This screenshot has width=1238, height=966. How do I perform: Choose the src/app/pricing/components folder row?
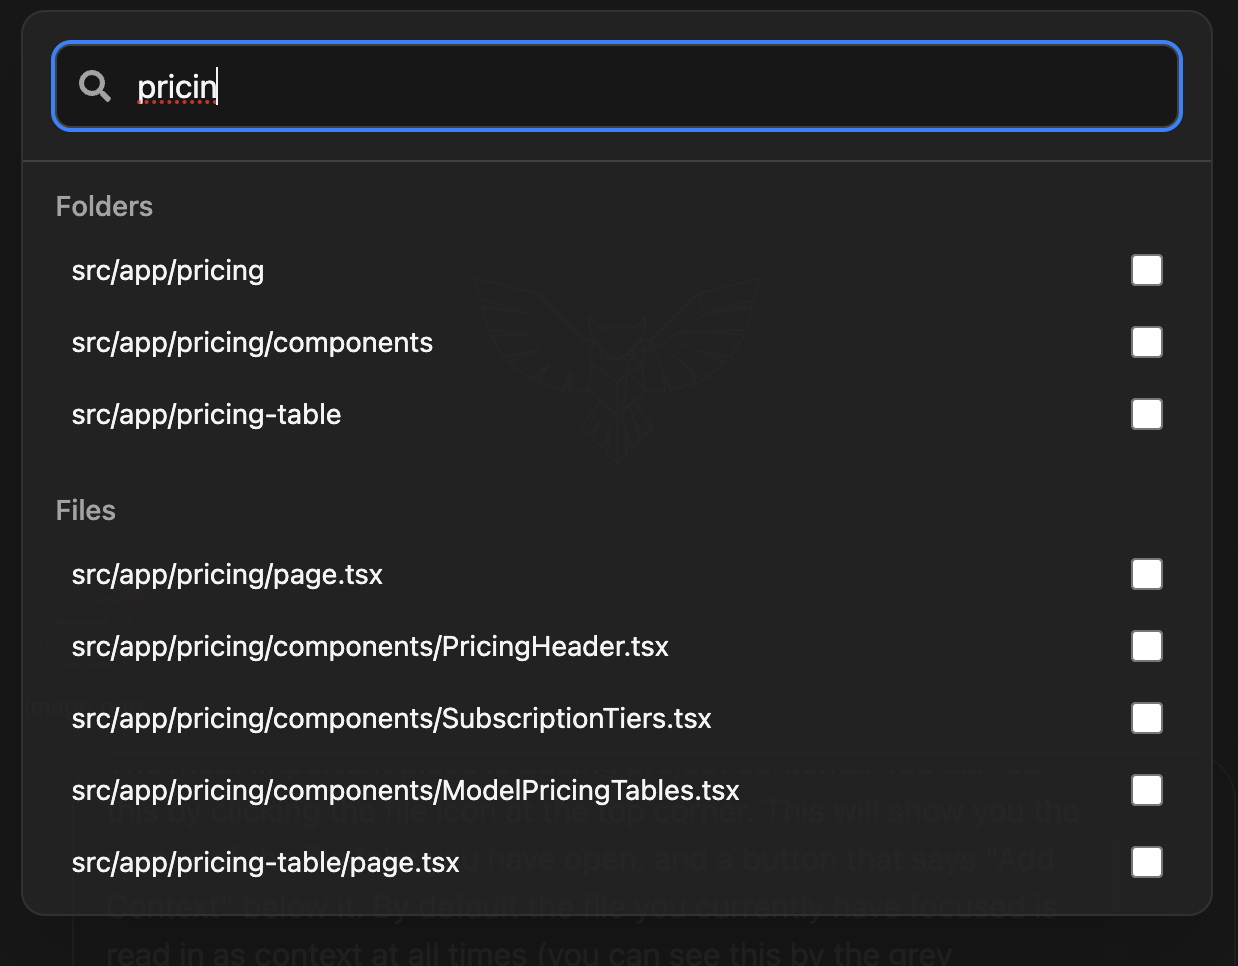pyautogui.click(x=252, y=343)
